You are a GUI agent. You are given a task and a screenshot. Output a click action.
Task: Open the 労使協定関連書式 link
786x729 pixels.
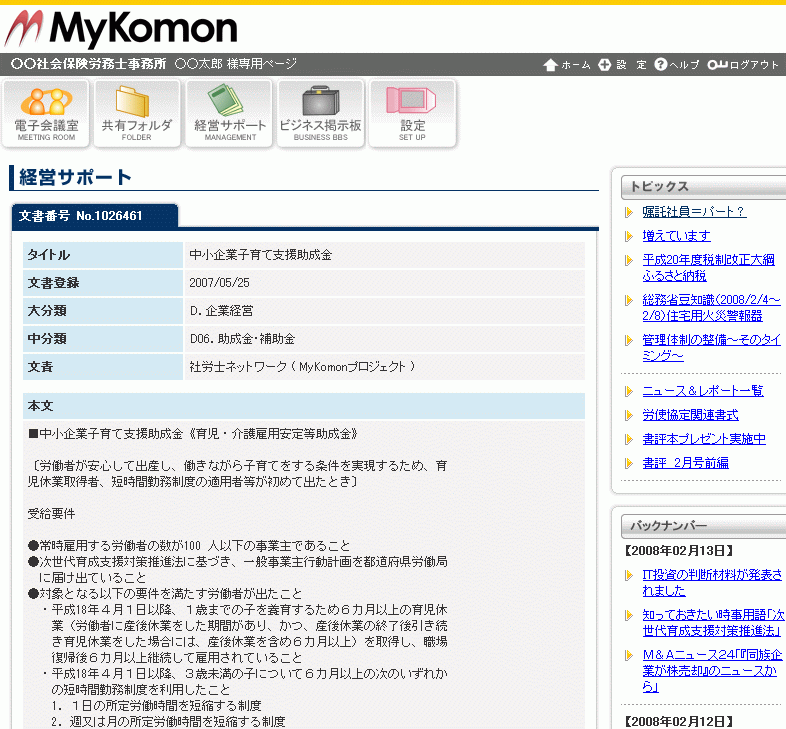click(x=690, y=415)
